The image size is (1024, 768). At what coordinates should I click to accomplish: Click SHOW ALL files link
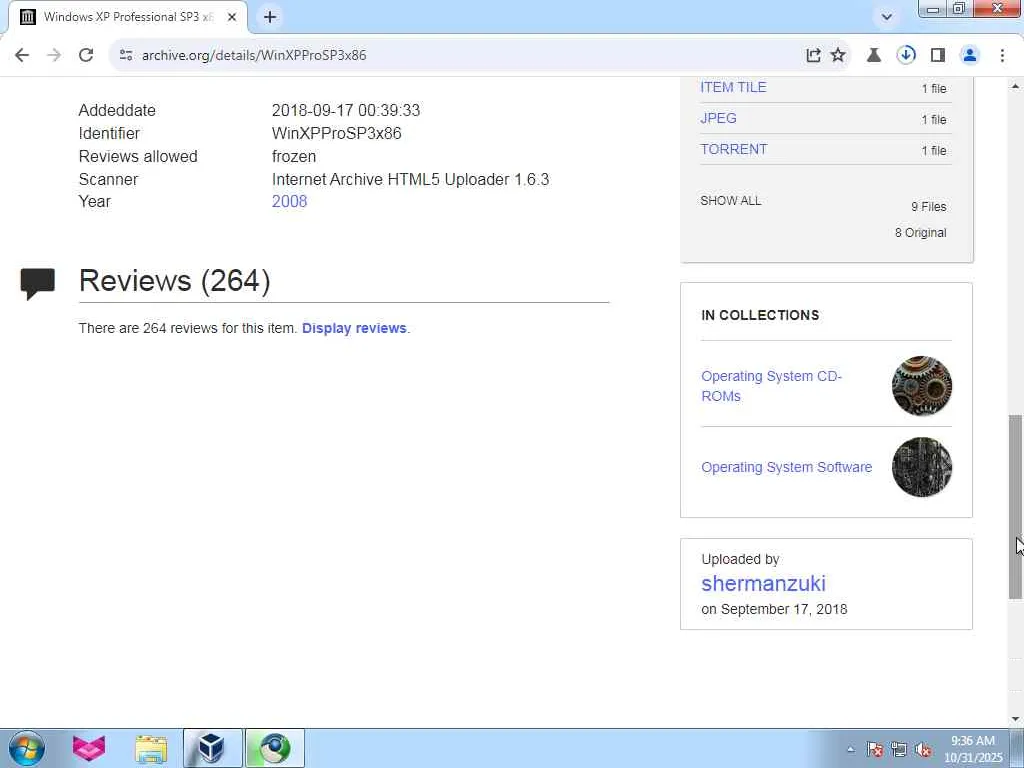coord(731,201)
